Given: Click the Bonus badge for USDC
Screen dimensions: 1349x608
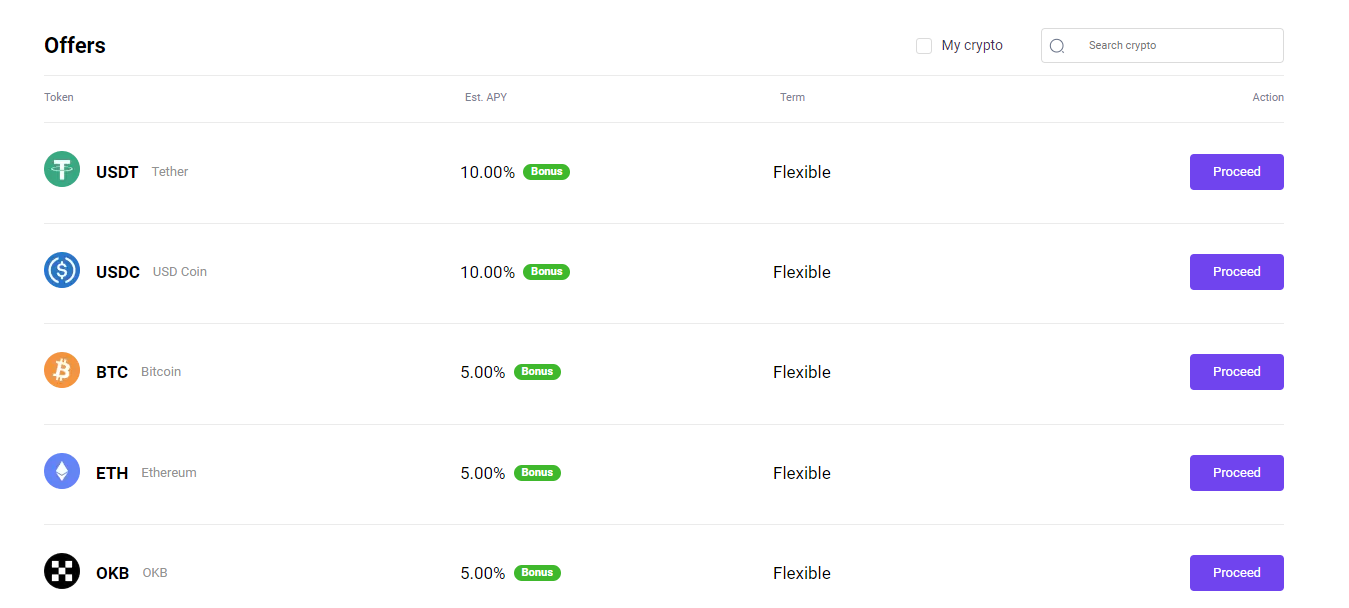Looking at the screenshot, I should [546, 272].
